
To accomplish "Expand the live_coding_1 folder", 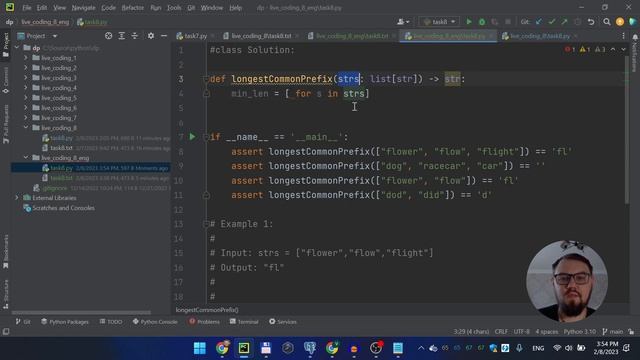I will coord(26,58).
